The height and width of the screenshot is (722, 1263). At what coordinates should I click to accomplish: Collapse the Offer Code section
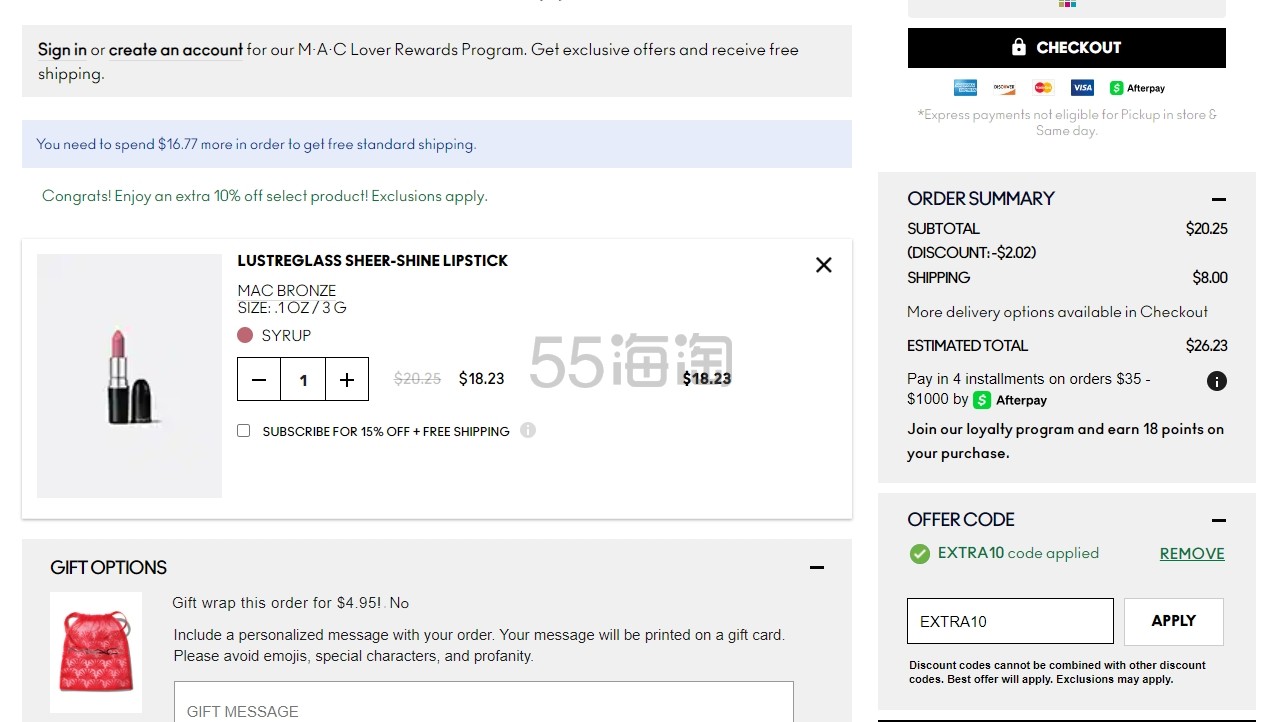click(1217, 520)
